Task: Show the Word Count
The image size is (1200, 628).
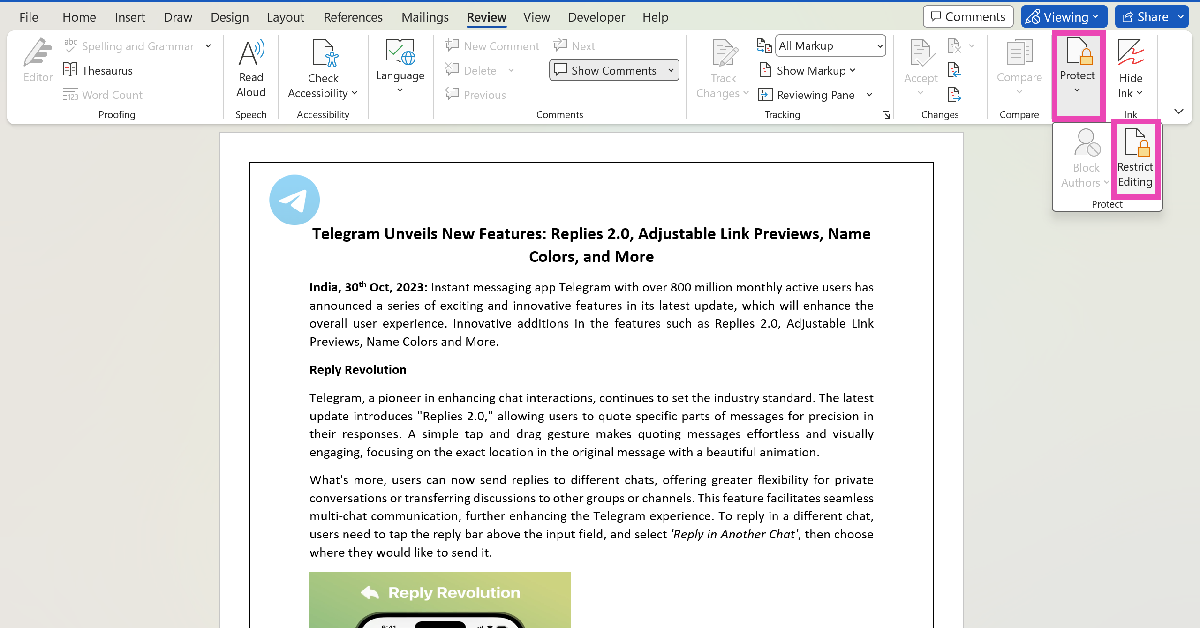Action: [x=102, y=95]
